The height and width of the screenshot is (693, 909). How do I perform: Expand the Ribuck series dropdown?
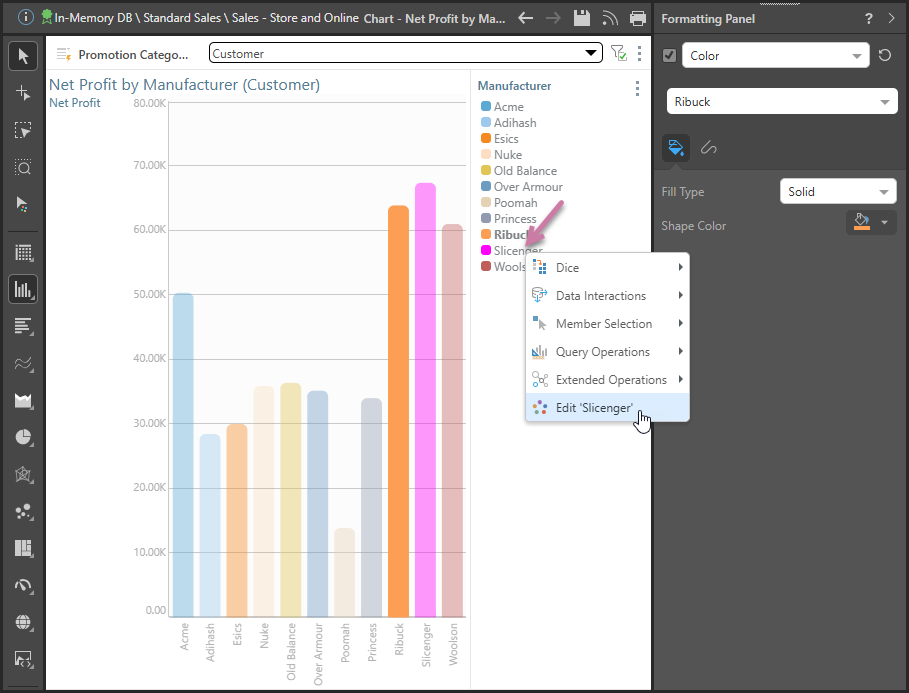(x=781, y=102)
